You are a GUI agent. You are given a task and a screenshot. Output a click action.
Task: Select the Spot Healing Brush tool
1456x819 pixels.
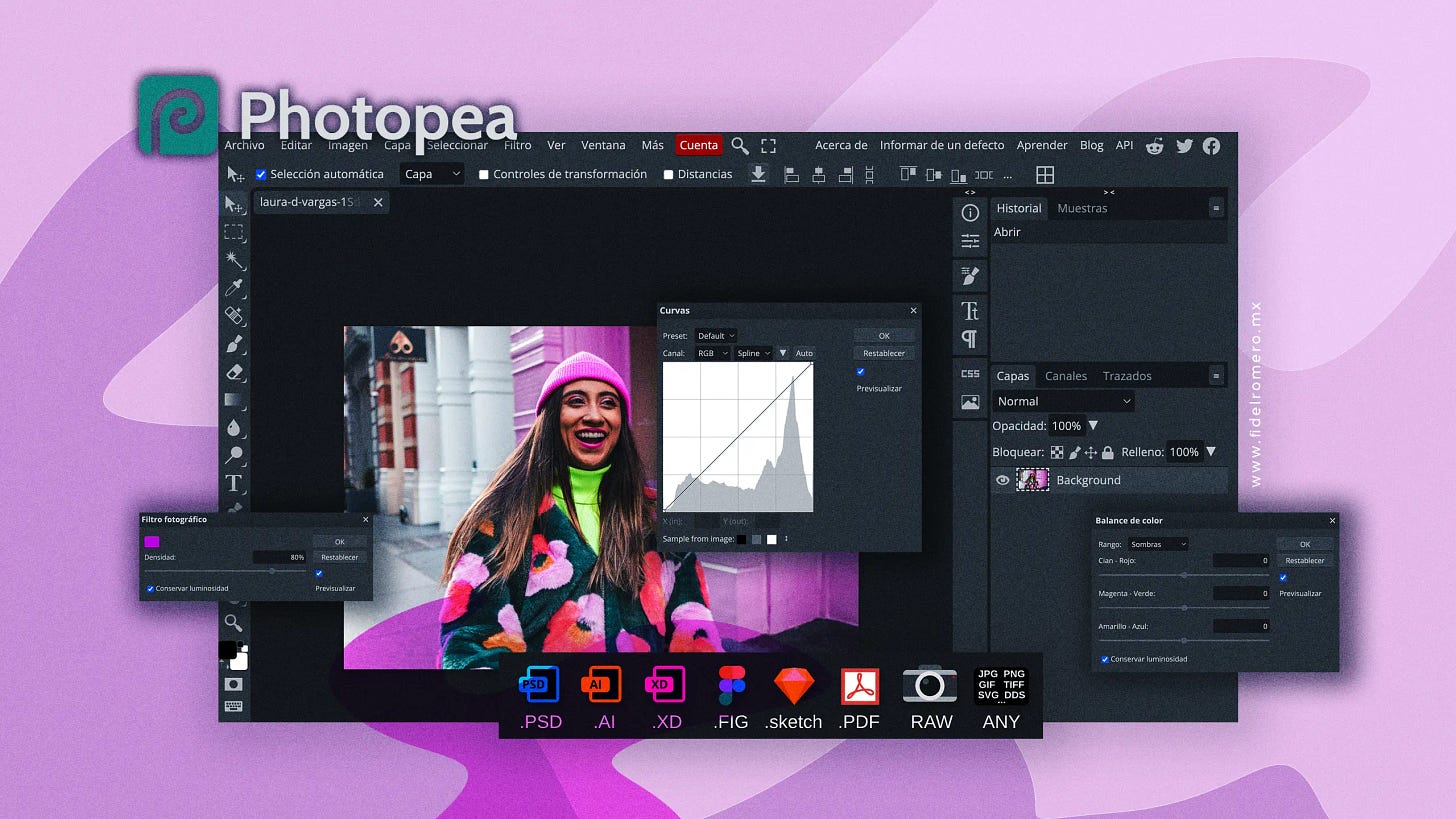click(x=234, y=316)
